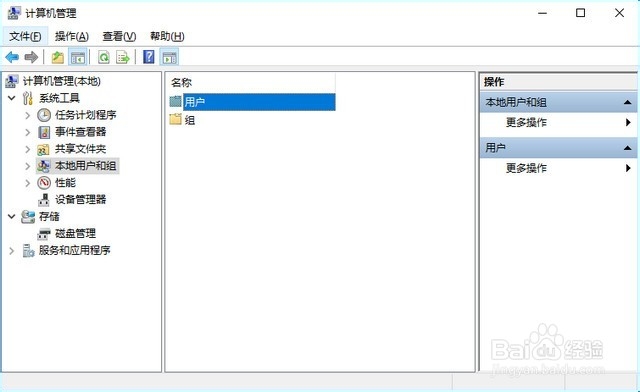Collapse the 系统工具 tree node

(12, 98)
